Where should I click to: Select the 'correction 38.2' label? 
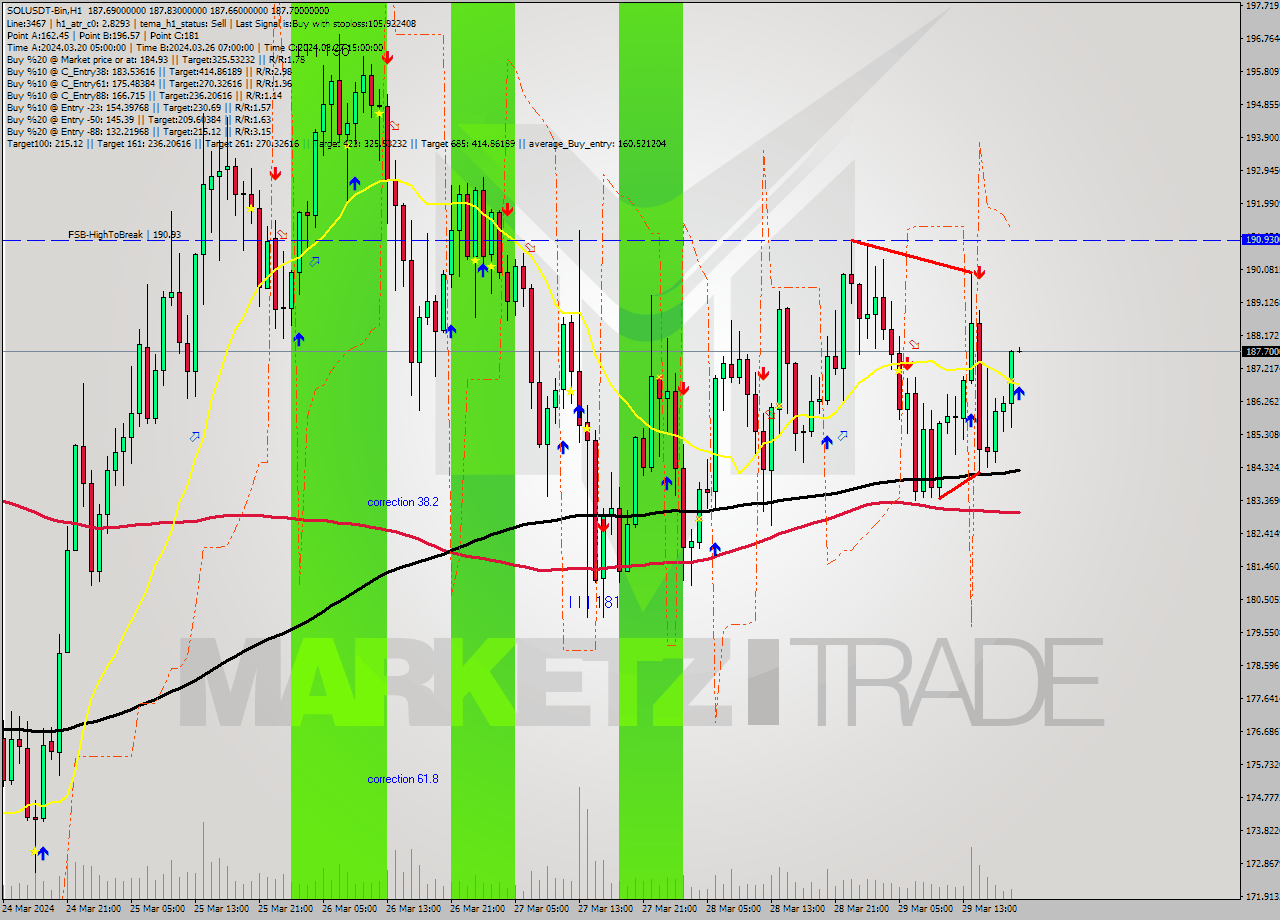(x=402, y=502)
